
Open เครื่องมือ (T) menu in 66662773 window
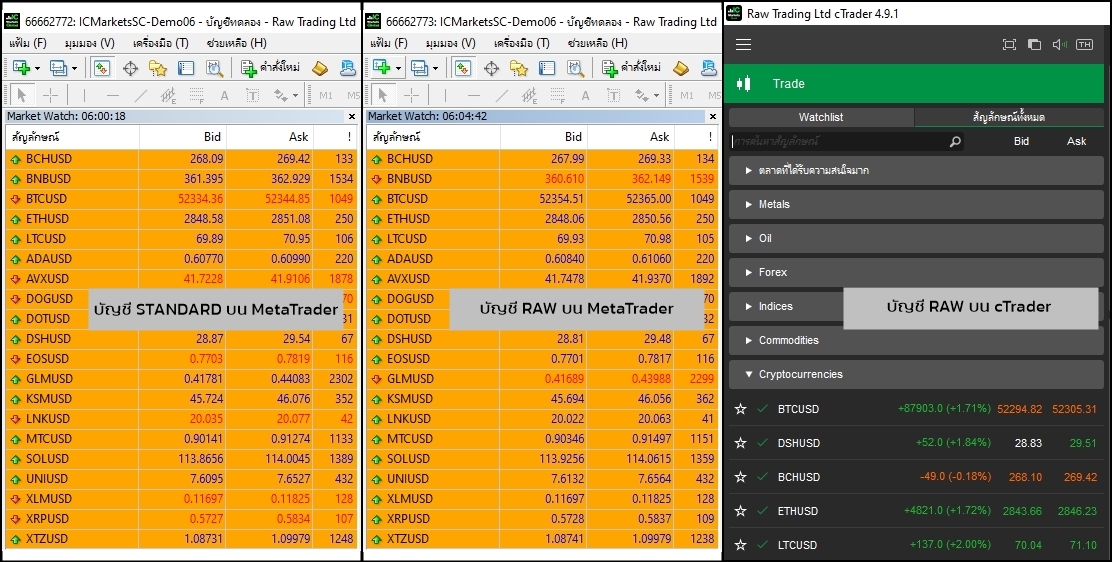coord(521,43)
